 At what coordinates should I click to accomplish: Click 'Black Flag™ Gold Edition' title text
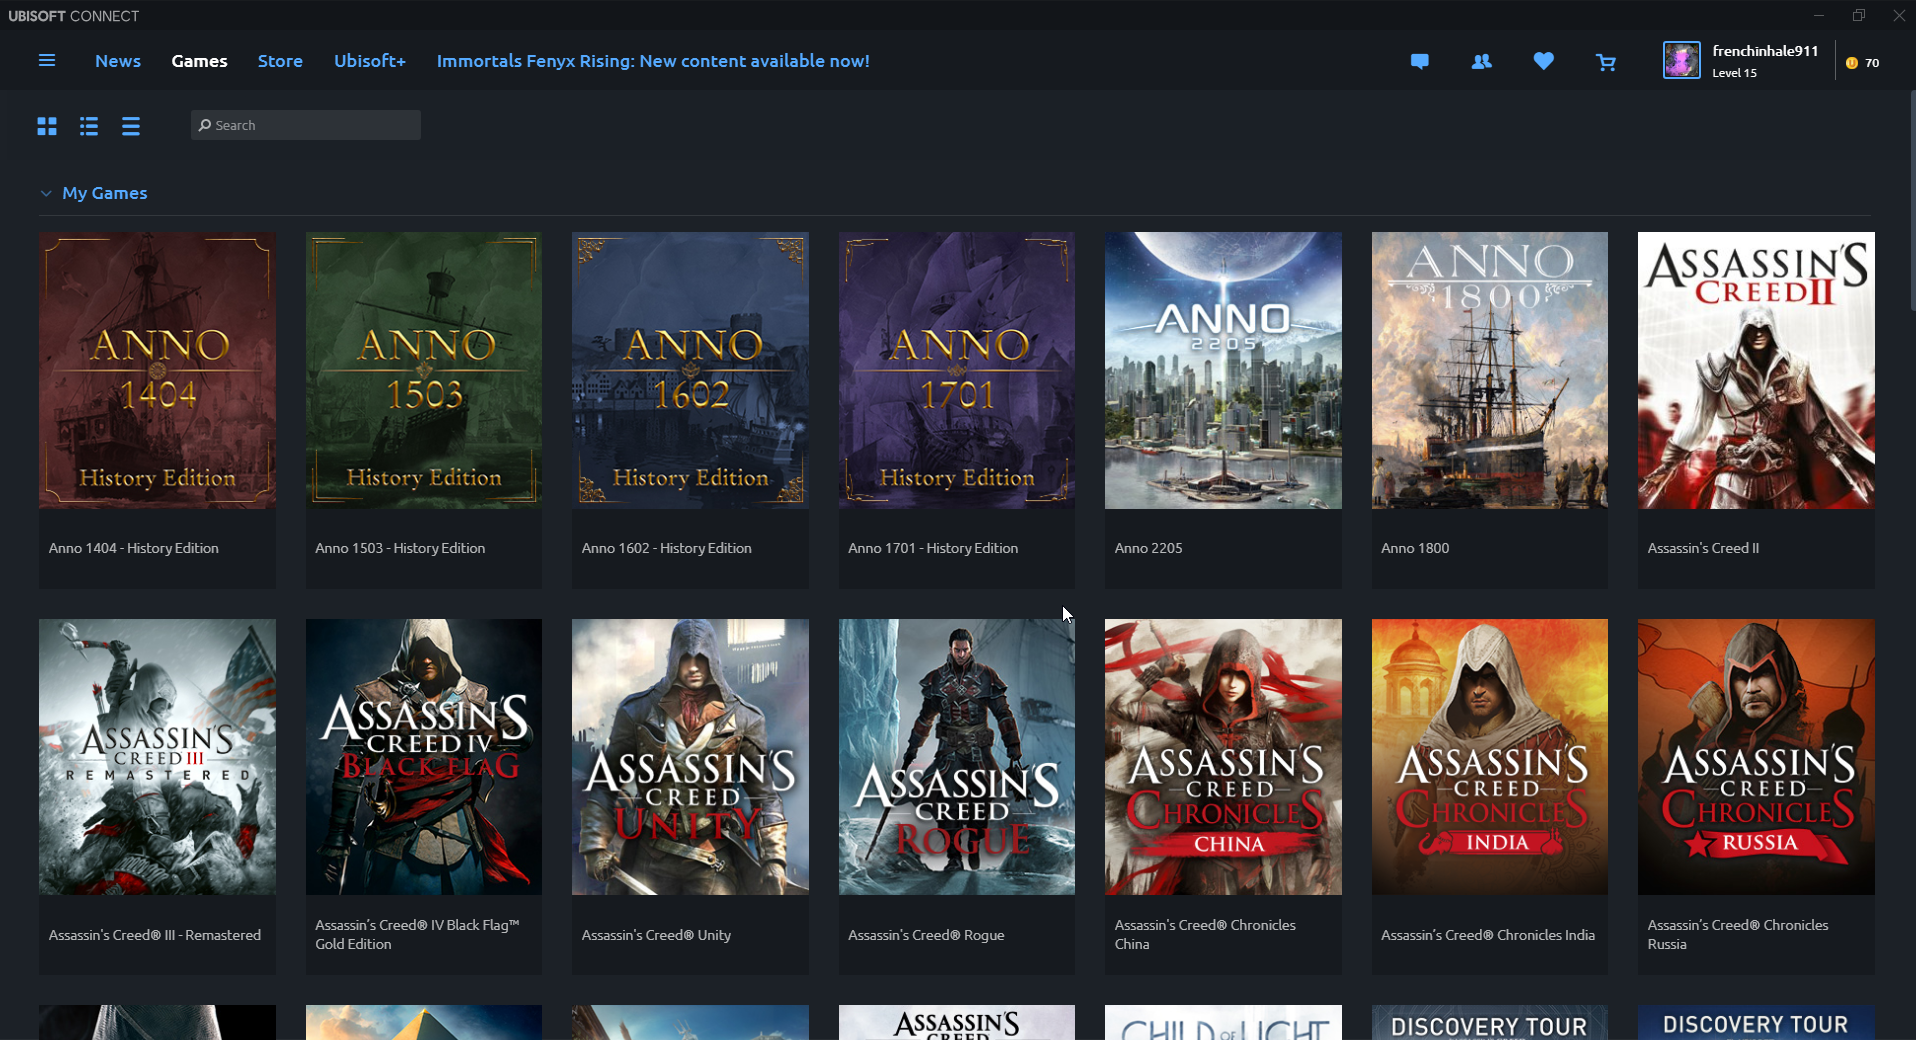coord(417,935)
